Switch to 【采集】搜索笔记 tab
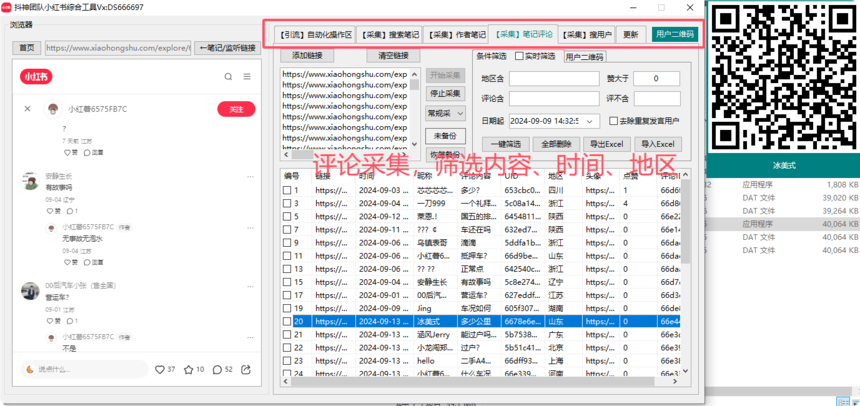Viewport: 860px width, 406px height. (x=389, y=35)
